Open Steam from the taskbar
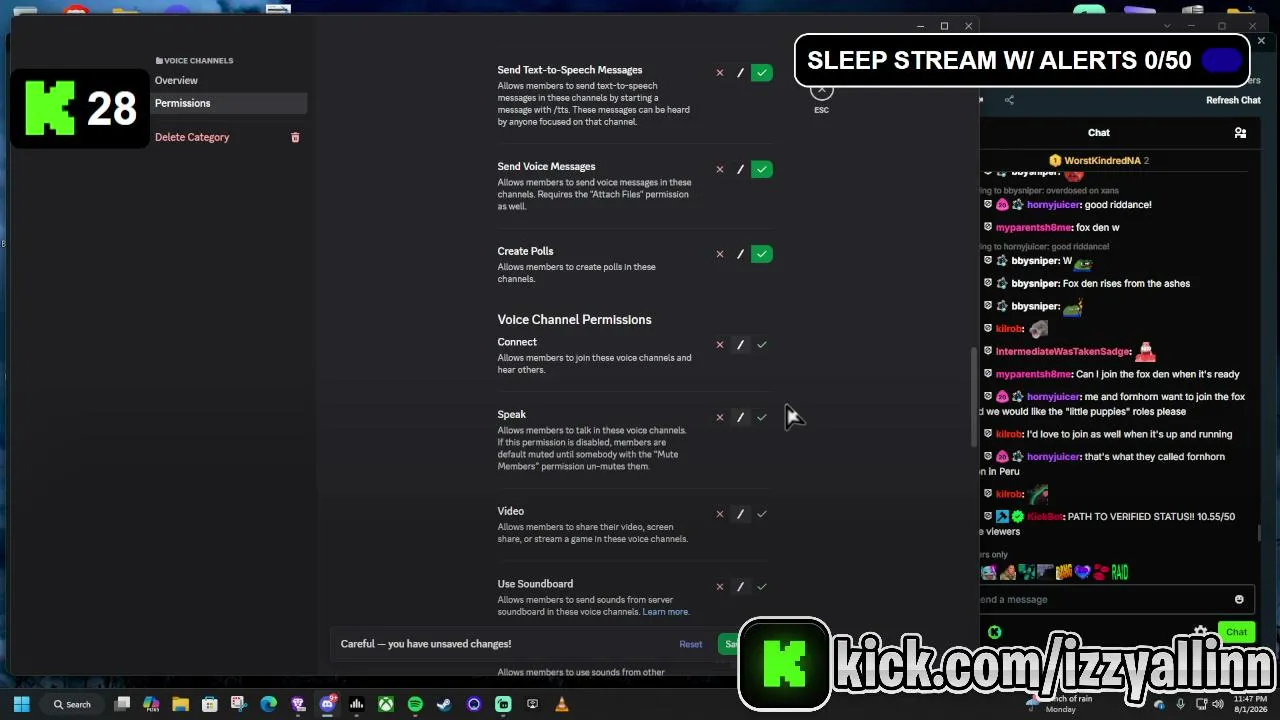The width and height of the screenshot is (1280, 720). coord(444,704)
